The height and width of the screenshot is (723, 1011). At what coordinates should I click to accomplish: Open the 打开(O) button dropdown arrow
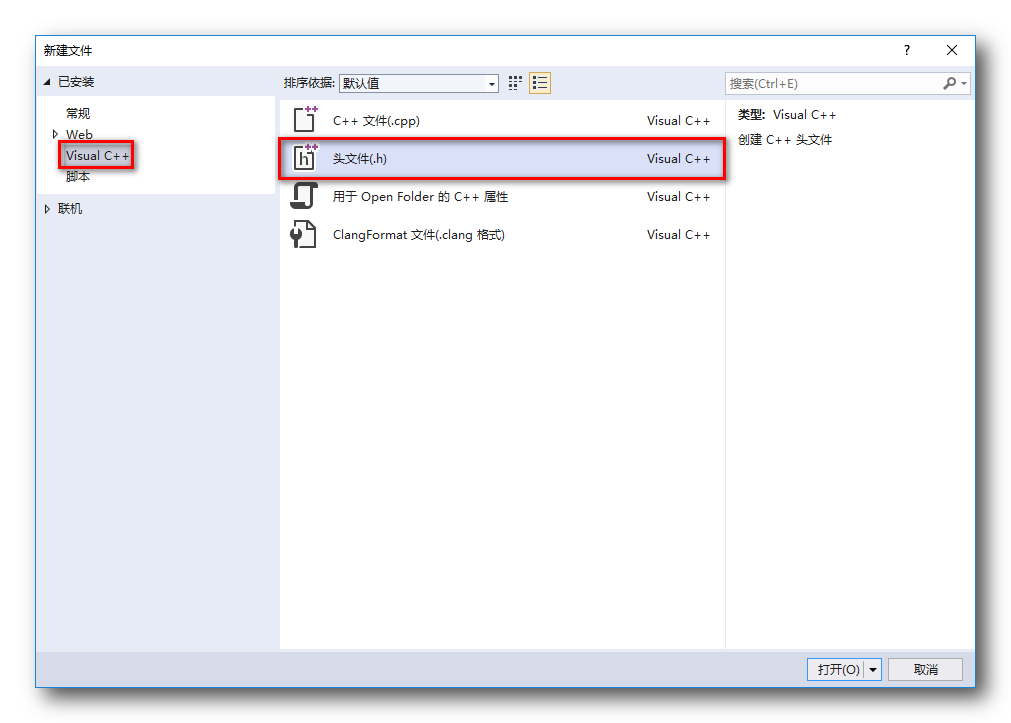873,670
